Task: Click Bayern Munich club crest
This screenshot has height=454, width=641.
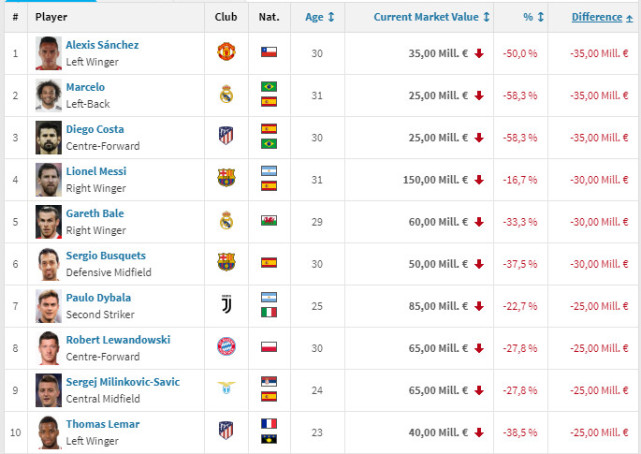Action: 226,346
